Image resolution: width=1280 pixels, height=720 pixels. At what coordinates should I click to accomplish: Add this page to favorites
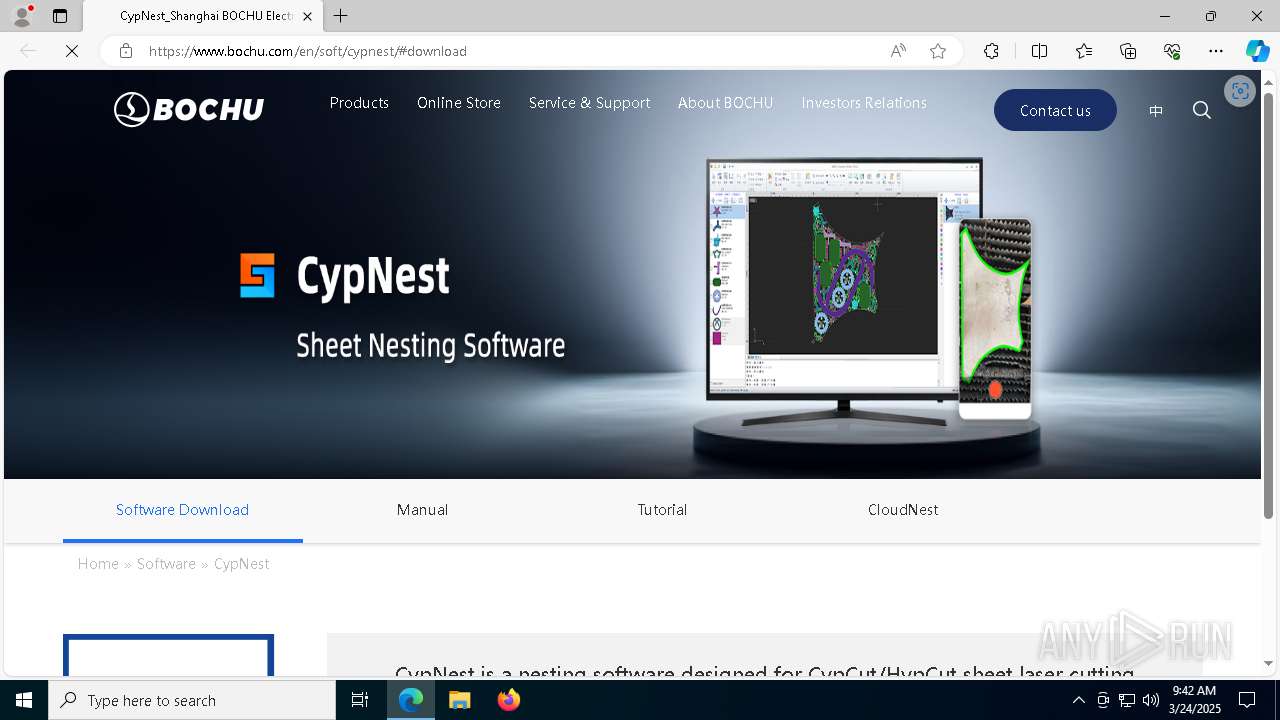[938, 51]
